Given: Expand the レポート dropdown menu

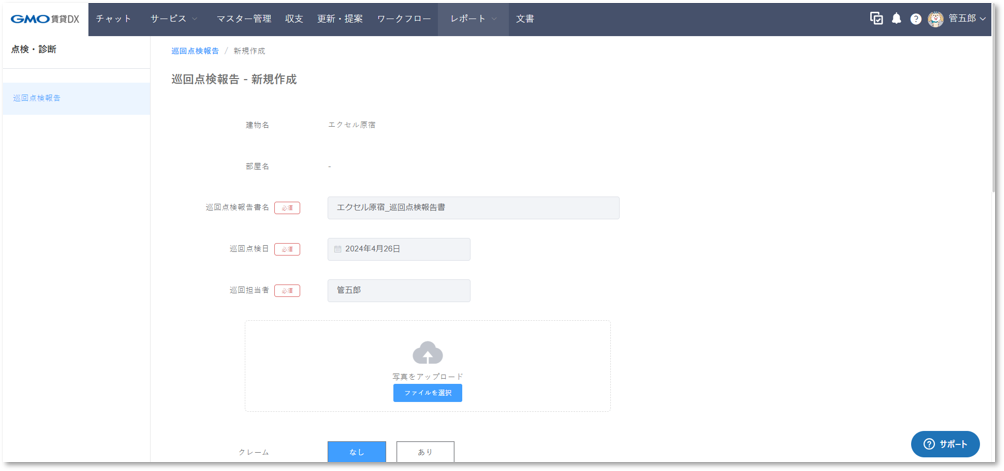Looking at the screenshot, I should (x=473, y=19).
